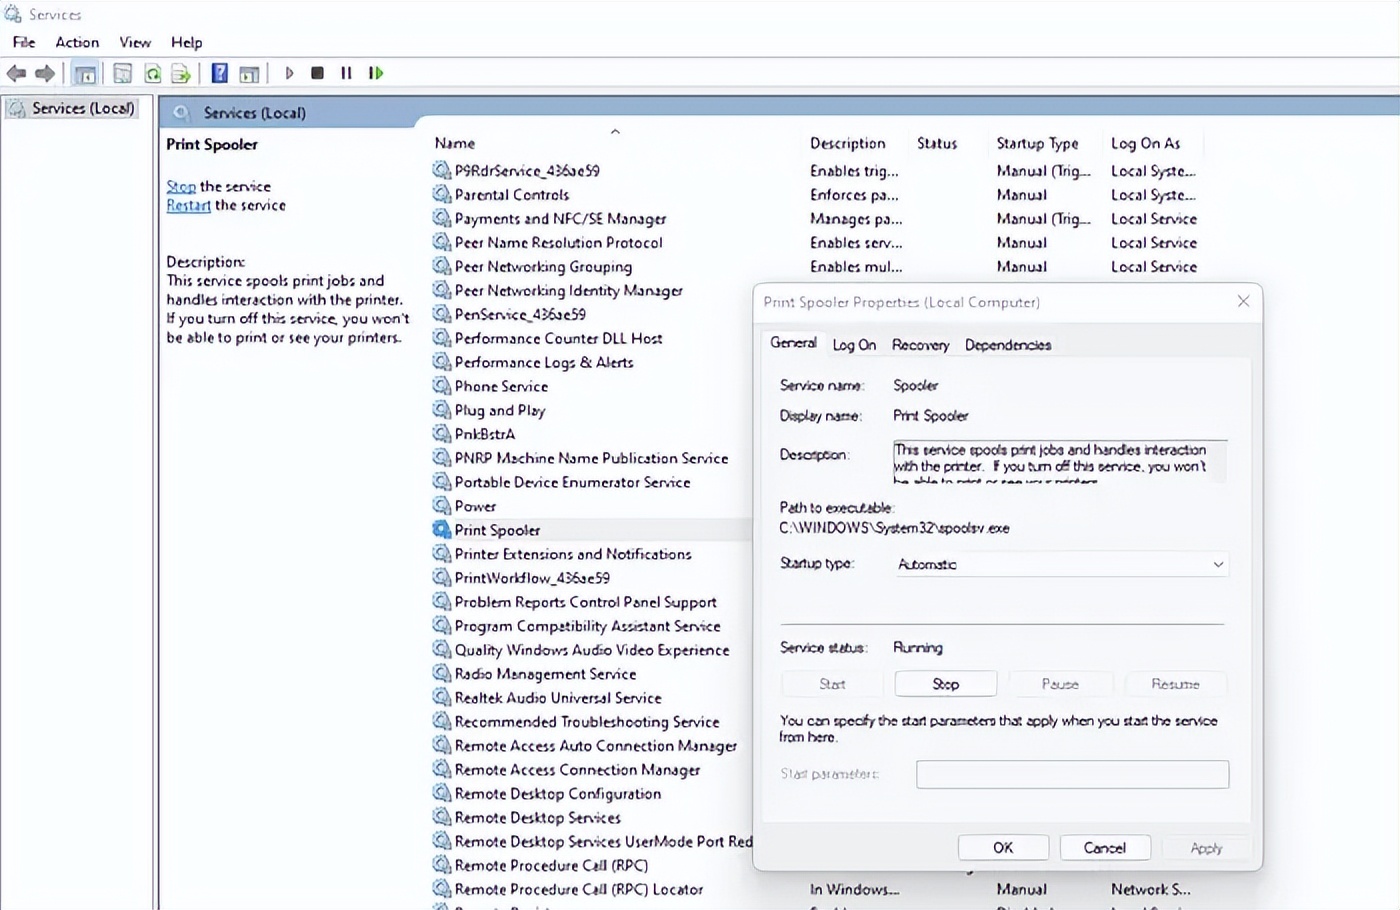
Task: Click the Restart Service toolbar icon
Action: [376, 73]
